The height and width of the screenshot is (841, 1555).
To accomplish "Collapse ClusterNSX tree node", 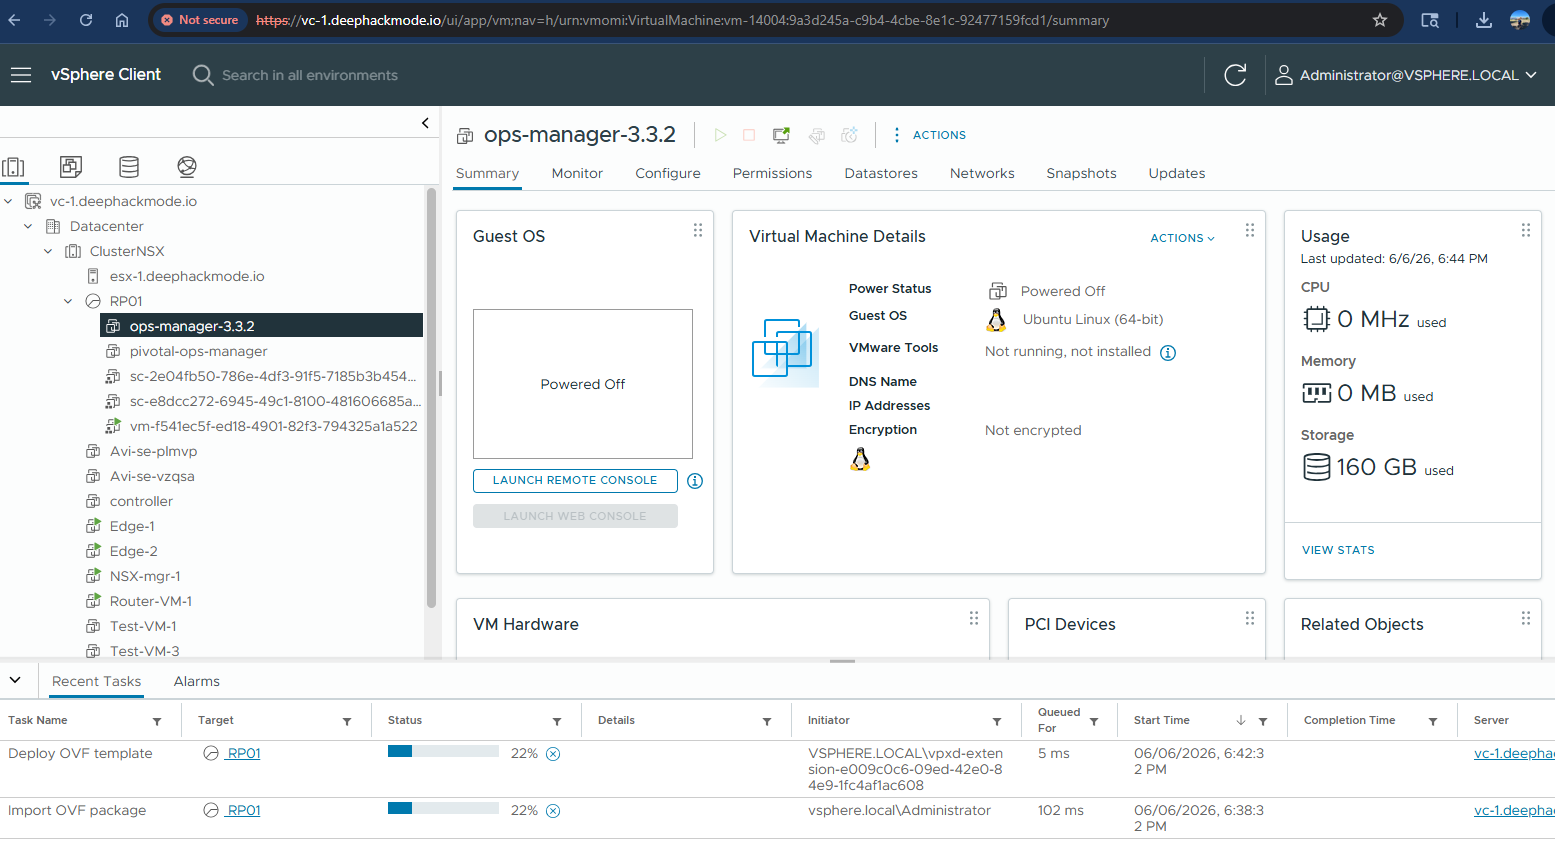I will pyautogui.click(x=48, y=251).
